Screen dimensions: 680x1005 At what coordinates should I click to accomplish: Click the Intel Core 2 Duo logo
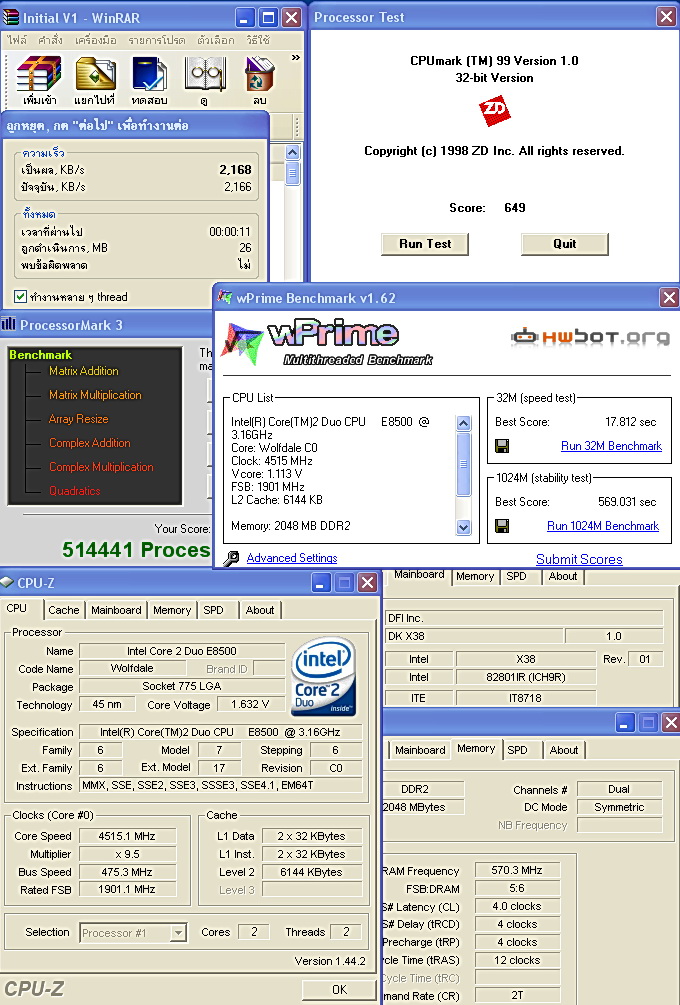[324, 676]
